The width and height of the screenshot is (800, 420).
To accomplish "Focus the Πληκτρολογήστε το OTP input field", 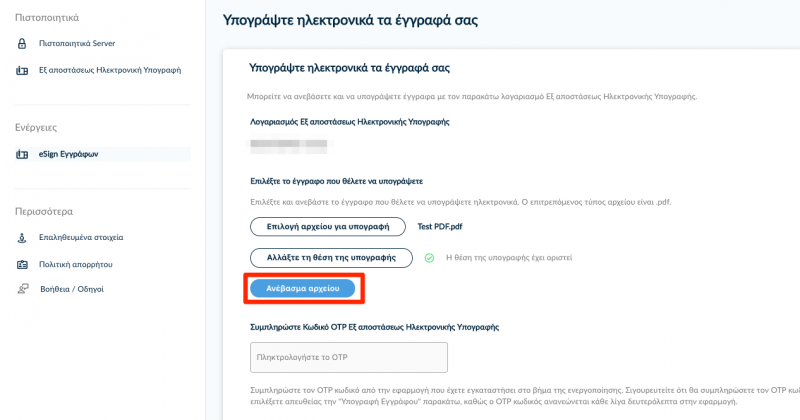I will [x=349, y=357].
